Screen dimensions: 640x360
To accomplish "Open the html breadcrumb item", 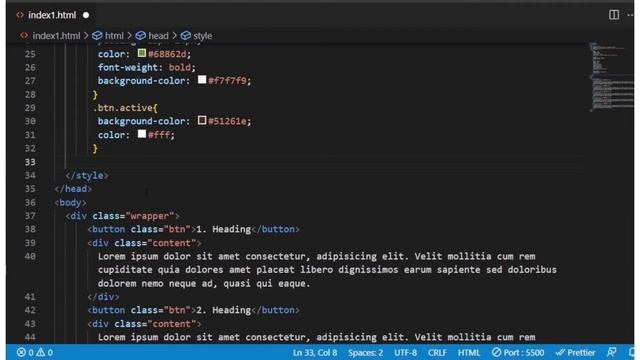I will tap(114, 36).
